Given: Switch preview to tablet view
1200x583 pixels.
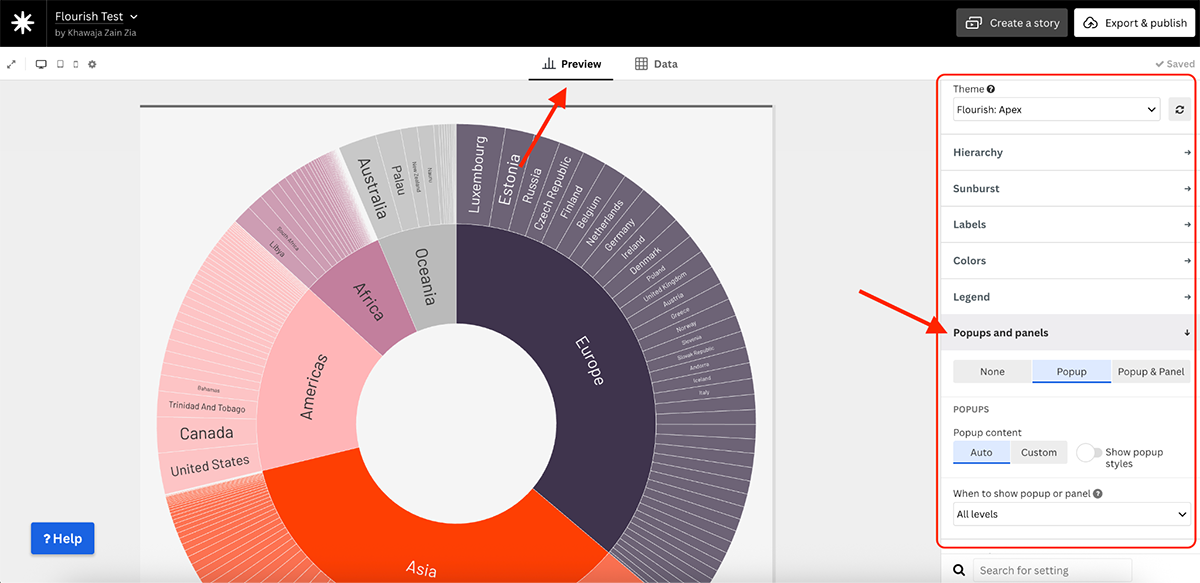Looking at the screenshot, I should (60, 64).
